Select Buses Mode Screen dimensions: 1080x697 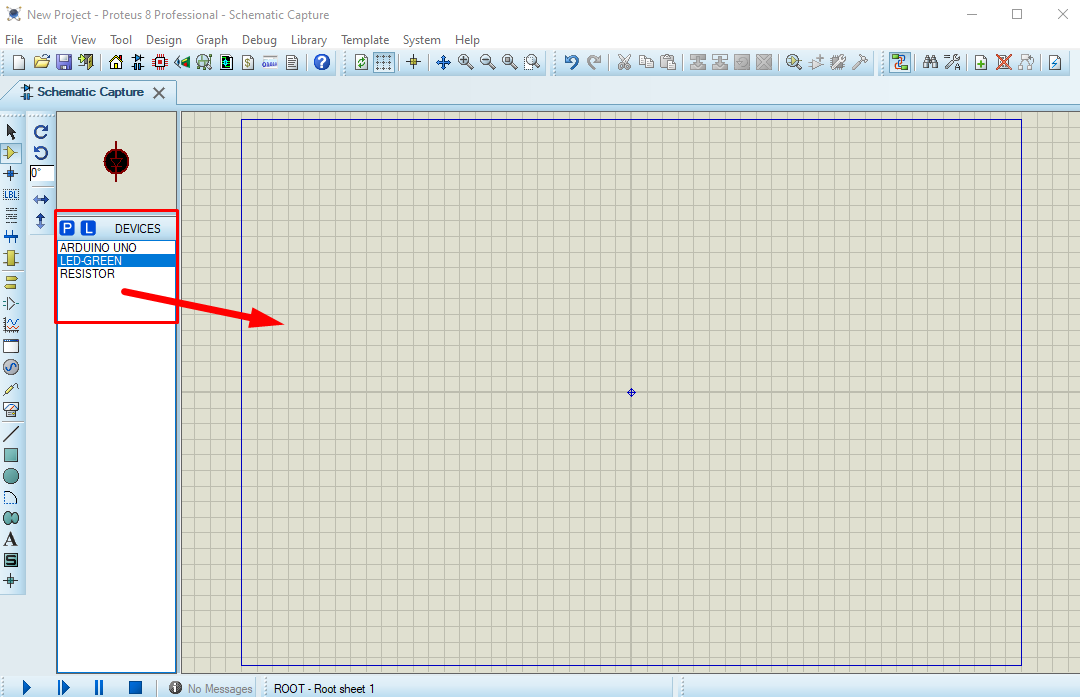(x=11, y=237)
